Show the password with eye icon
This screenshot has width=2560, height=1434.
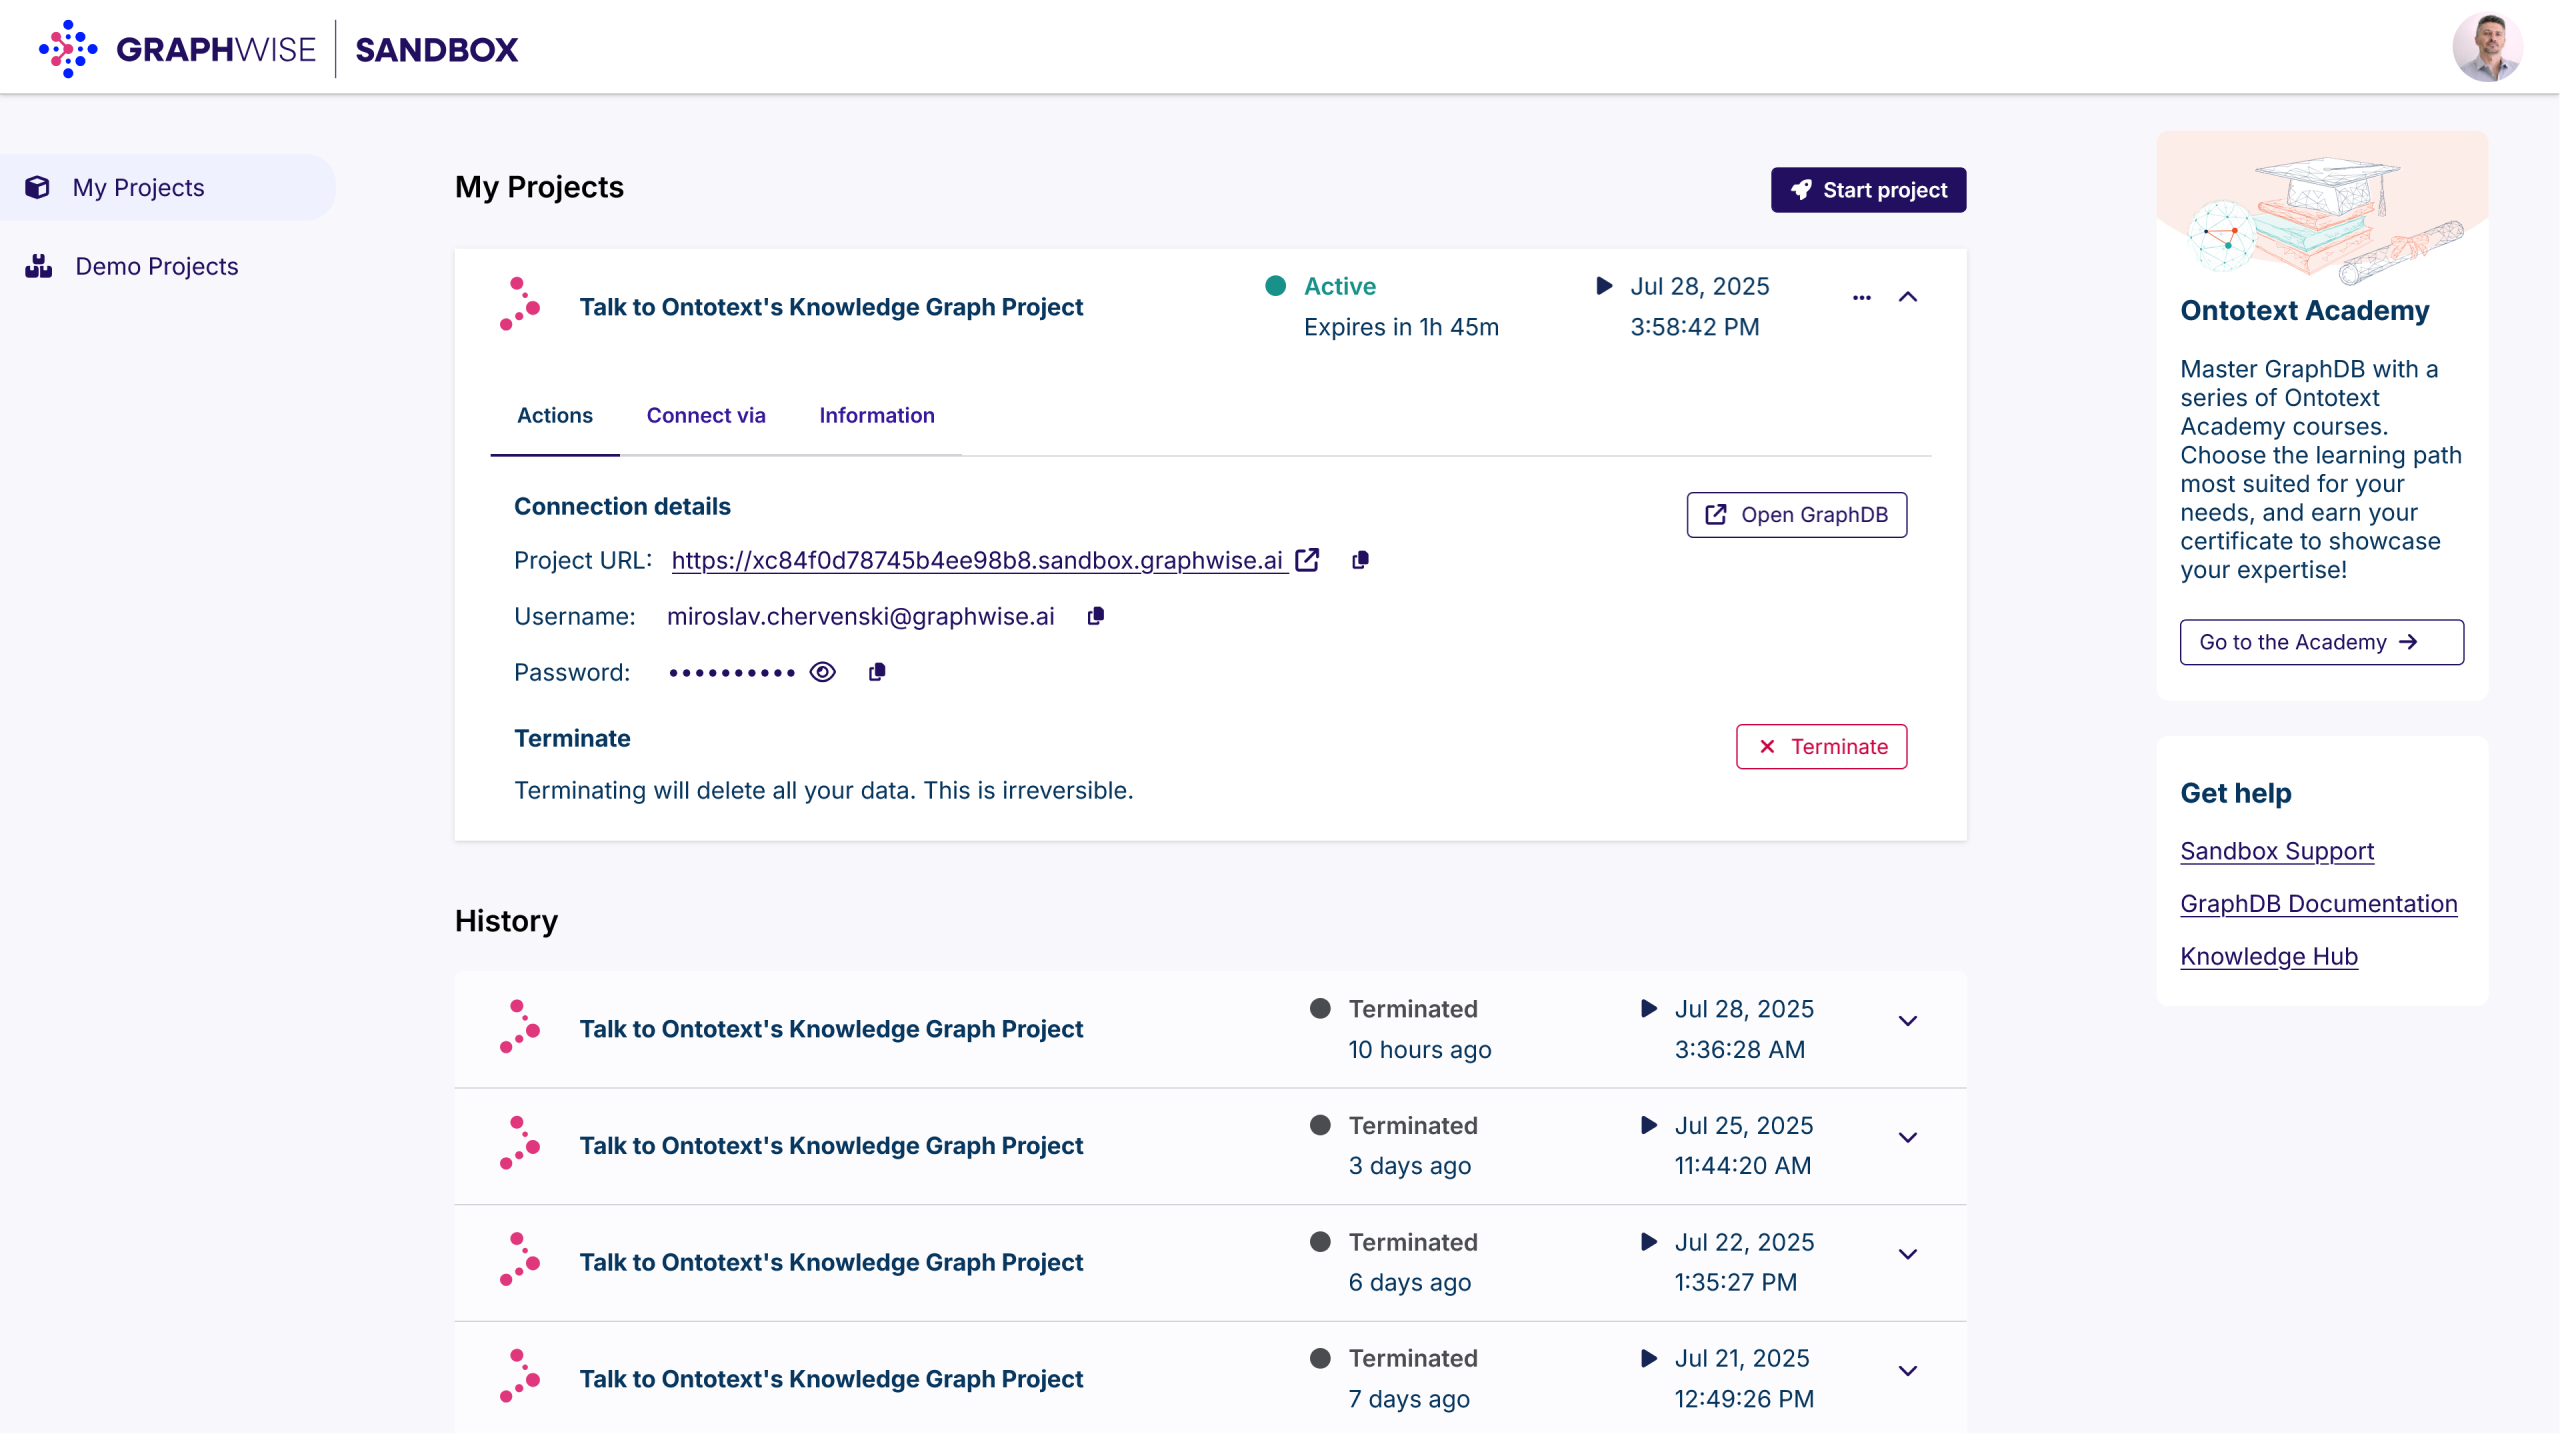[x=822, y=672]
